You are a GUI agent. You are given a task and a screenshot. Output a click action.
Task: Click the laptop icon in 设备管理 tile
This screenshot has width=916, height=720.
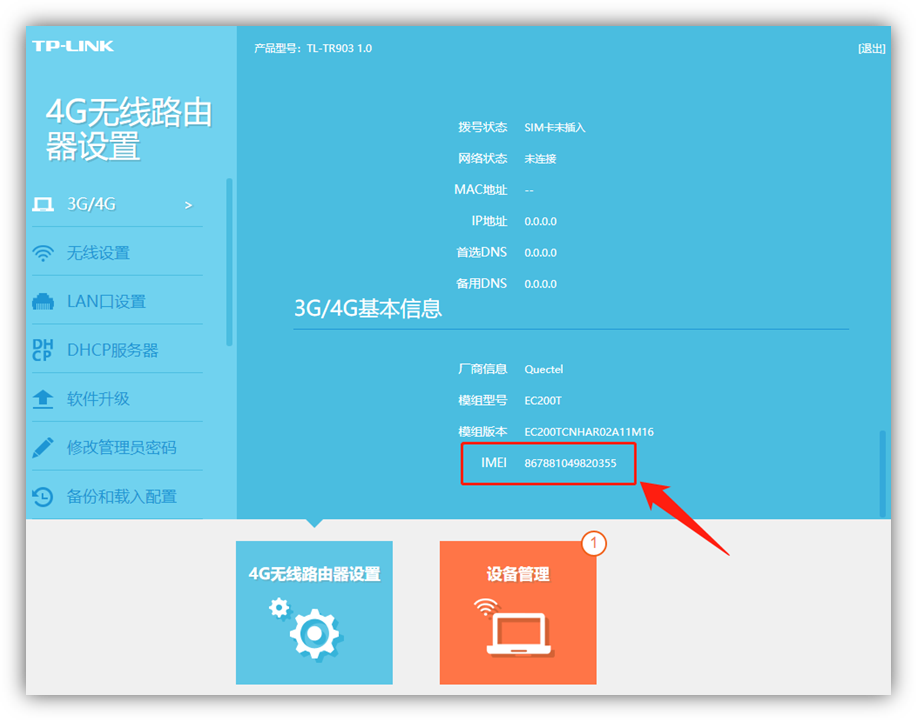pos(513,627)
